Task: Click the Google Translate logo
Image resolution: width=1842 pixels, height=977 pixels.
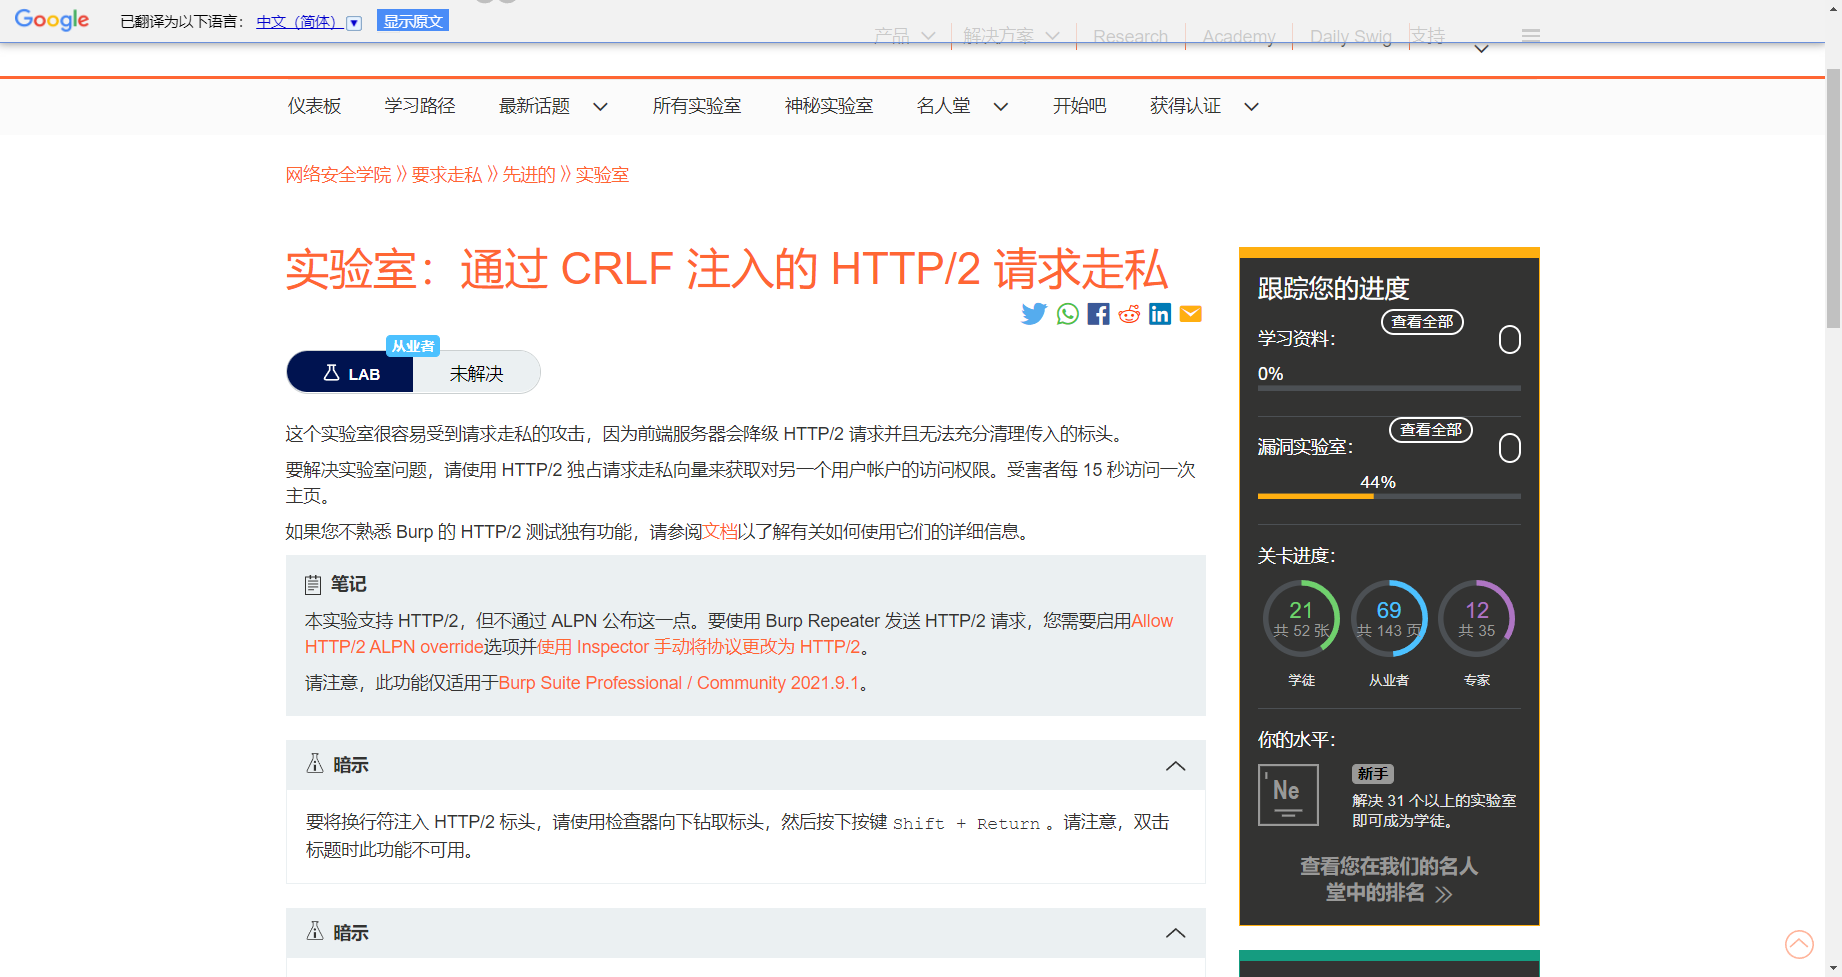Action: pyautogui.click(x=51, y=19)
